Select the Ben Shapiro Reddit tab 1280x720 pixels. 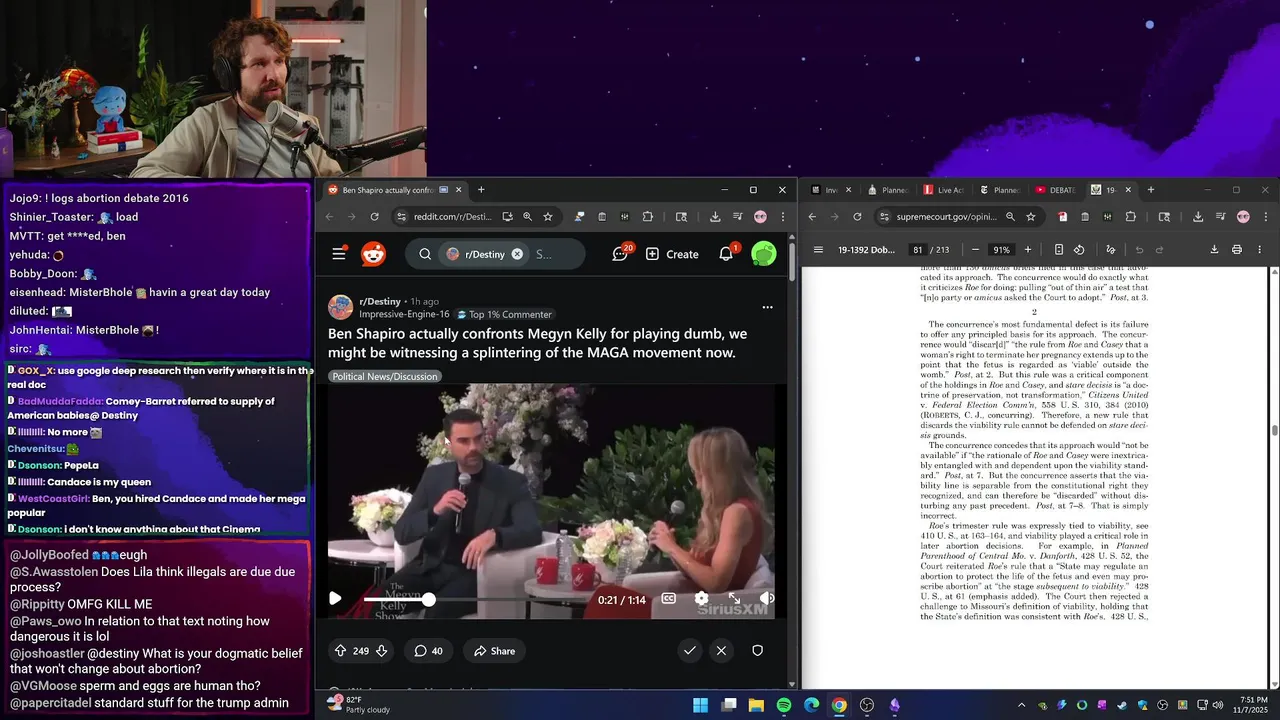(x=394, y=190)
